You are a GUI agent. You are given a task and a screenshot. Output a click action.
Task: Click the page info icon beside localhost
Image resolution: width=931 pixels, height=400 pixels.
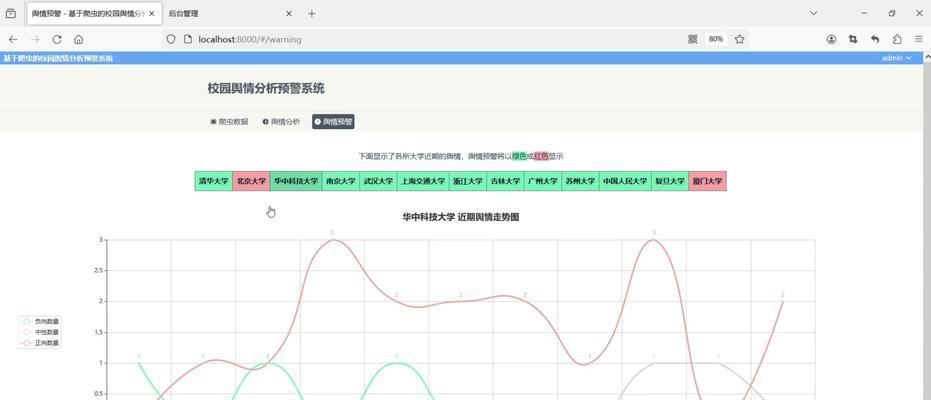[188, 39]
